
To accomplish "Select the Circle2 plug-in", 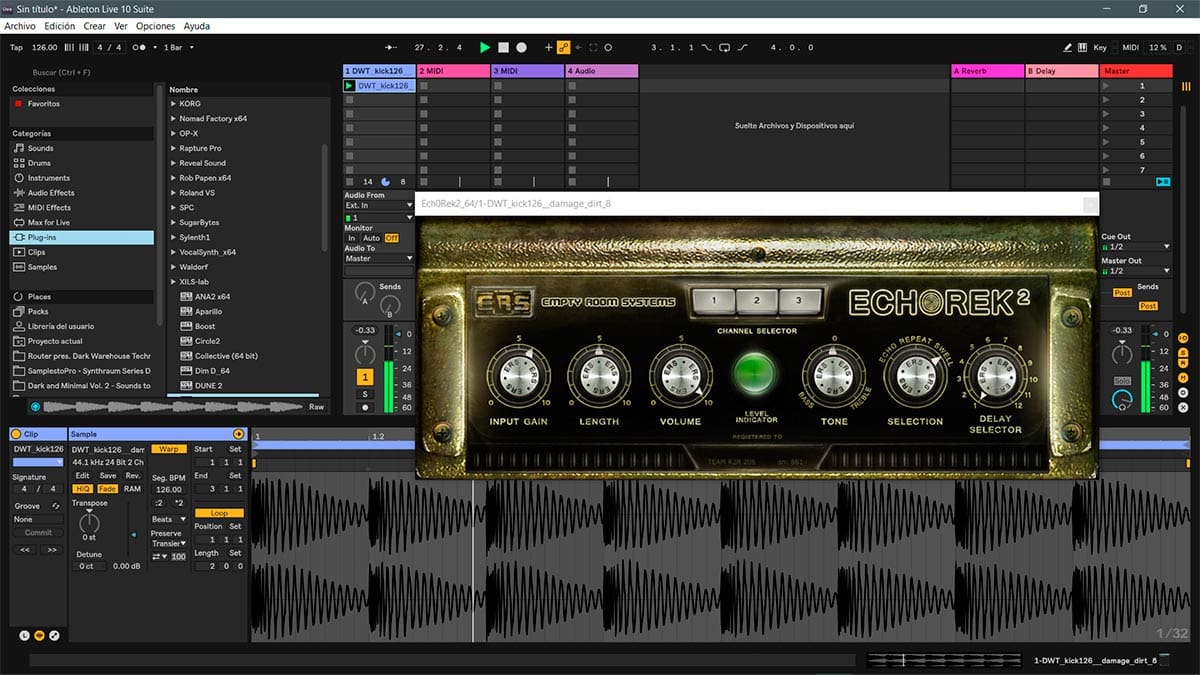I will tap(207, 341).
